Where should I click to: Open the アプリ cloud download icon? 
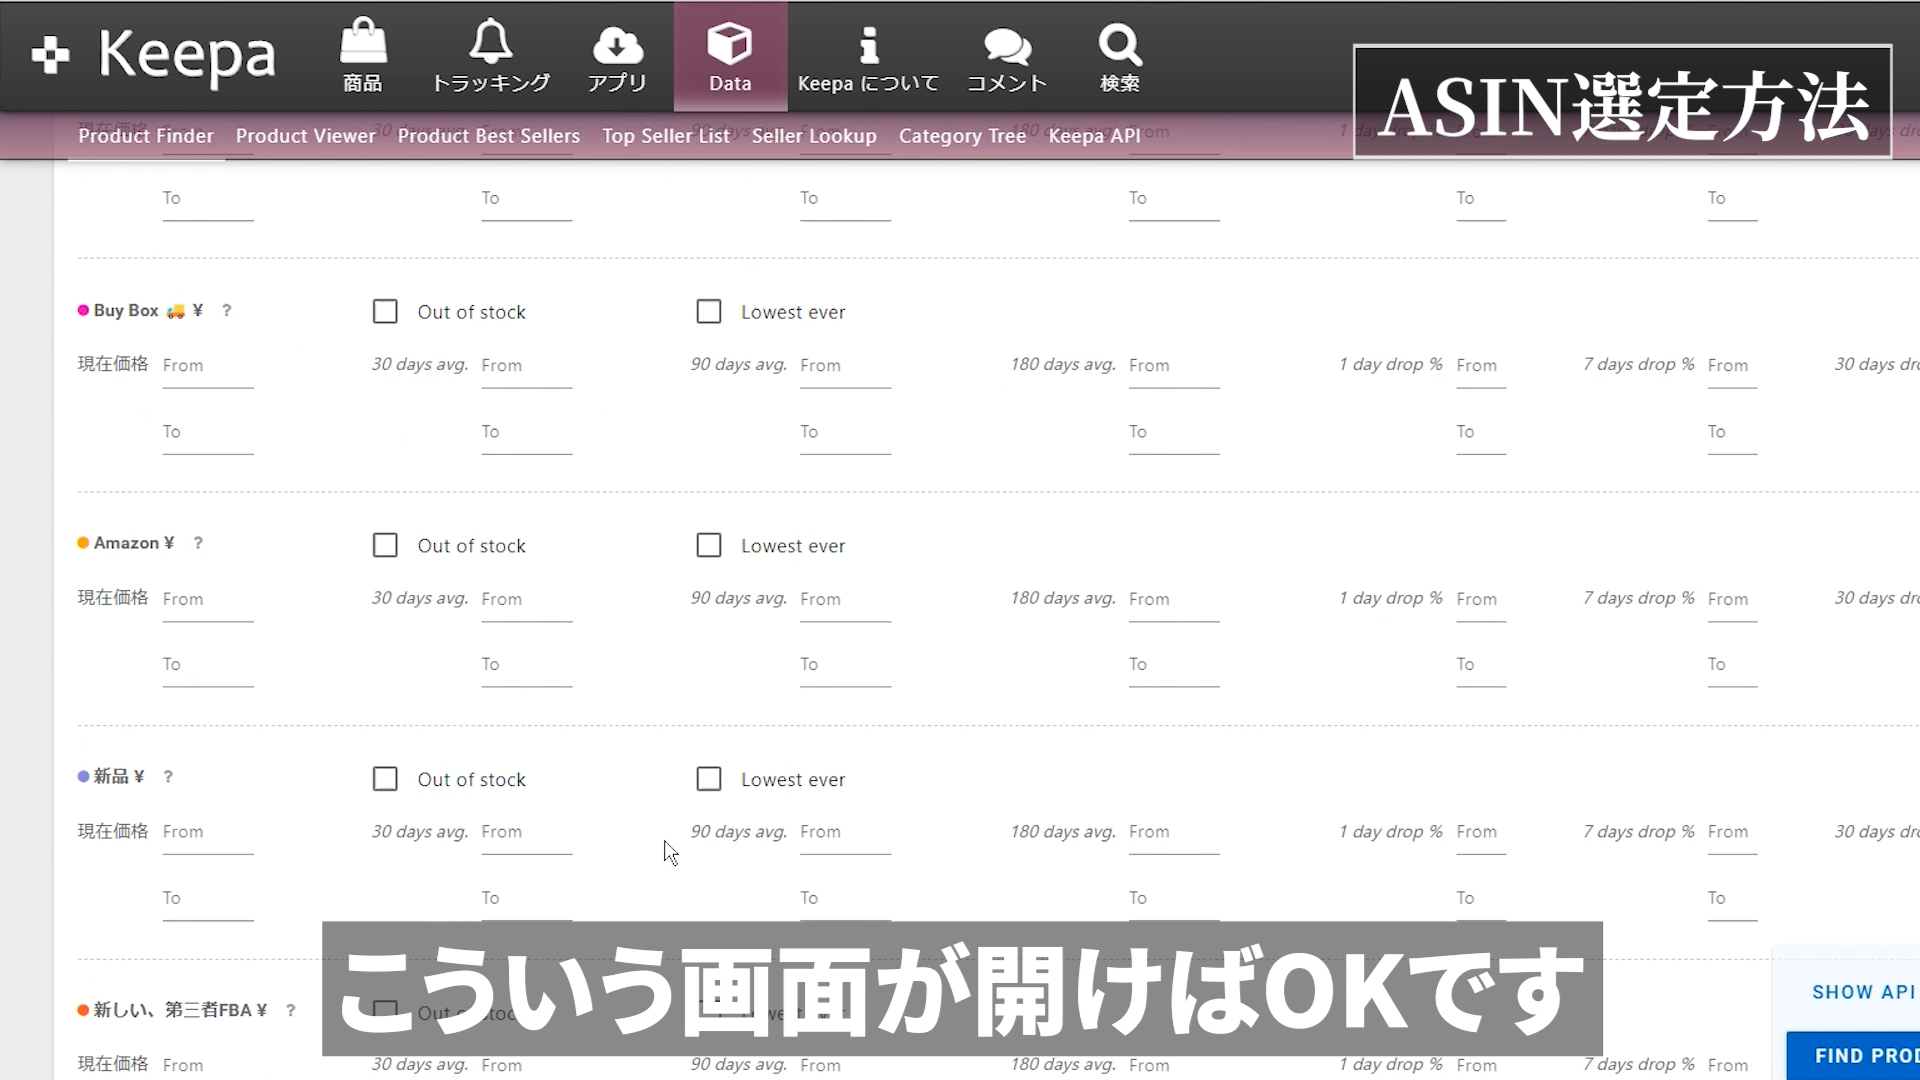(x=617, y=45)
